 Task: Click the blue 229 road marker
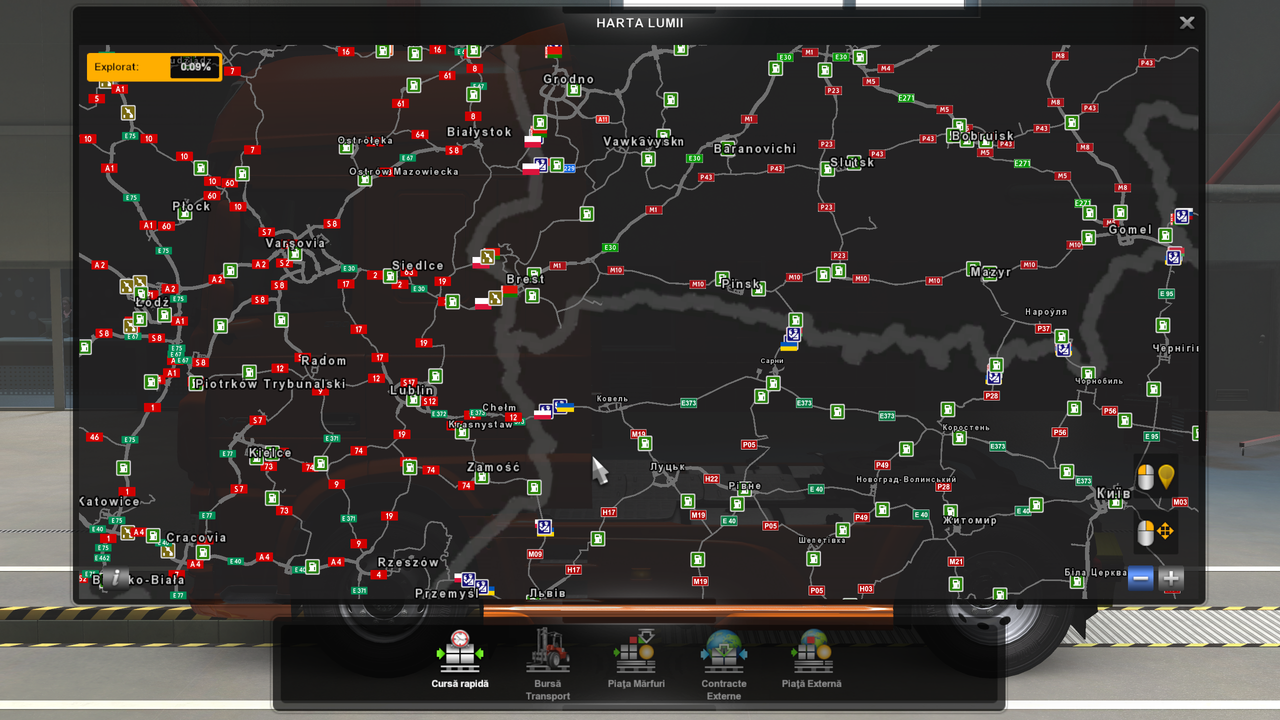[569, 168]
